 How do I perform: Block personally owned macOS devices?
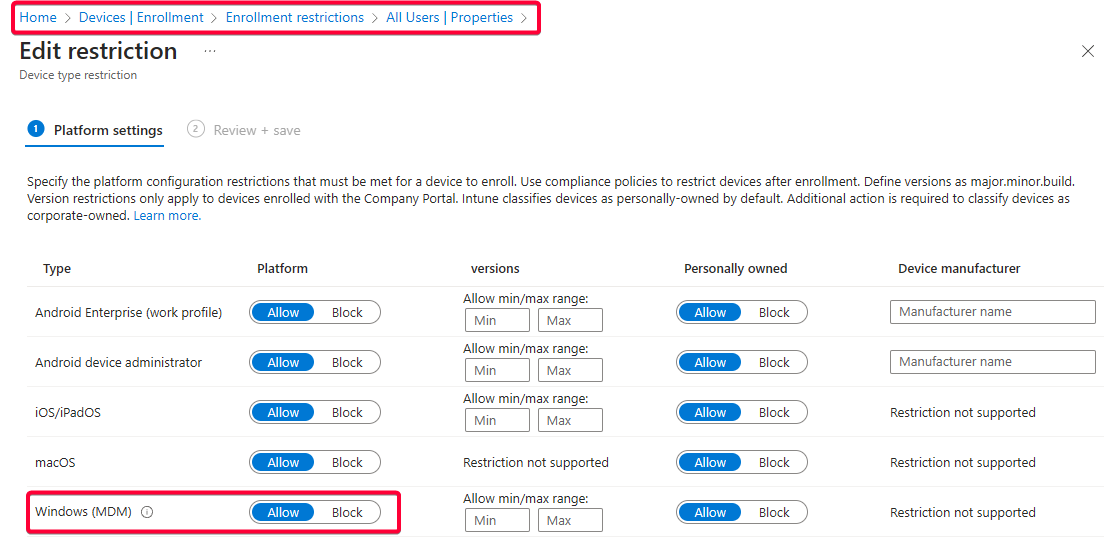(774, 462)
